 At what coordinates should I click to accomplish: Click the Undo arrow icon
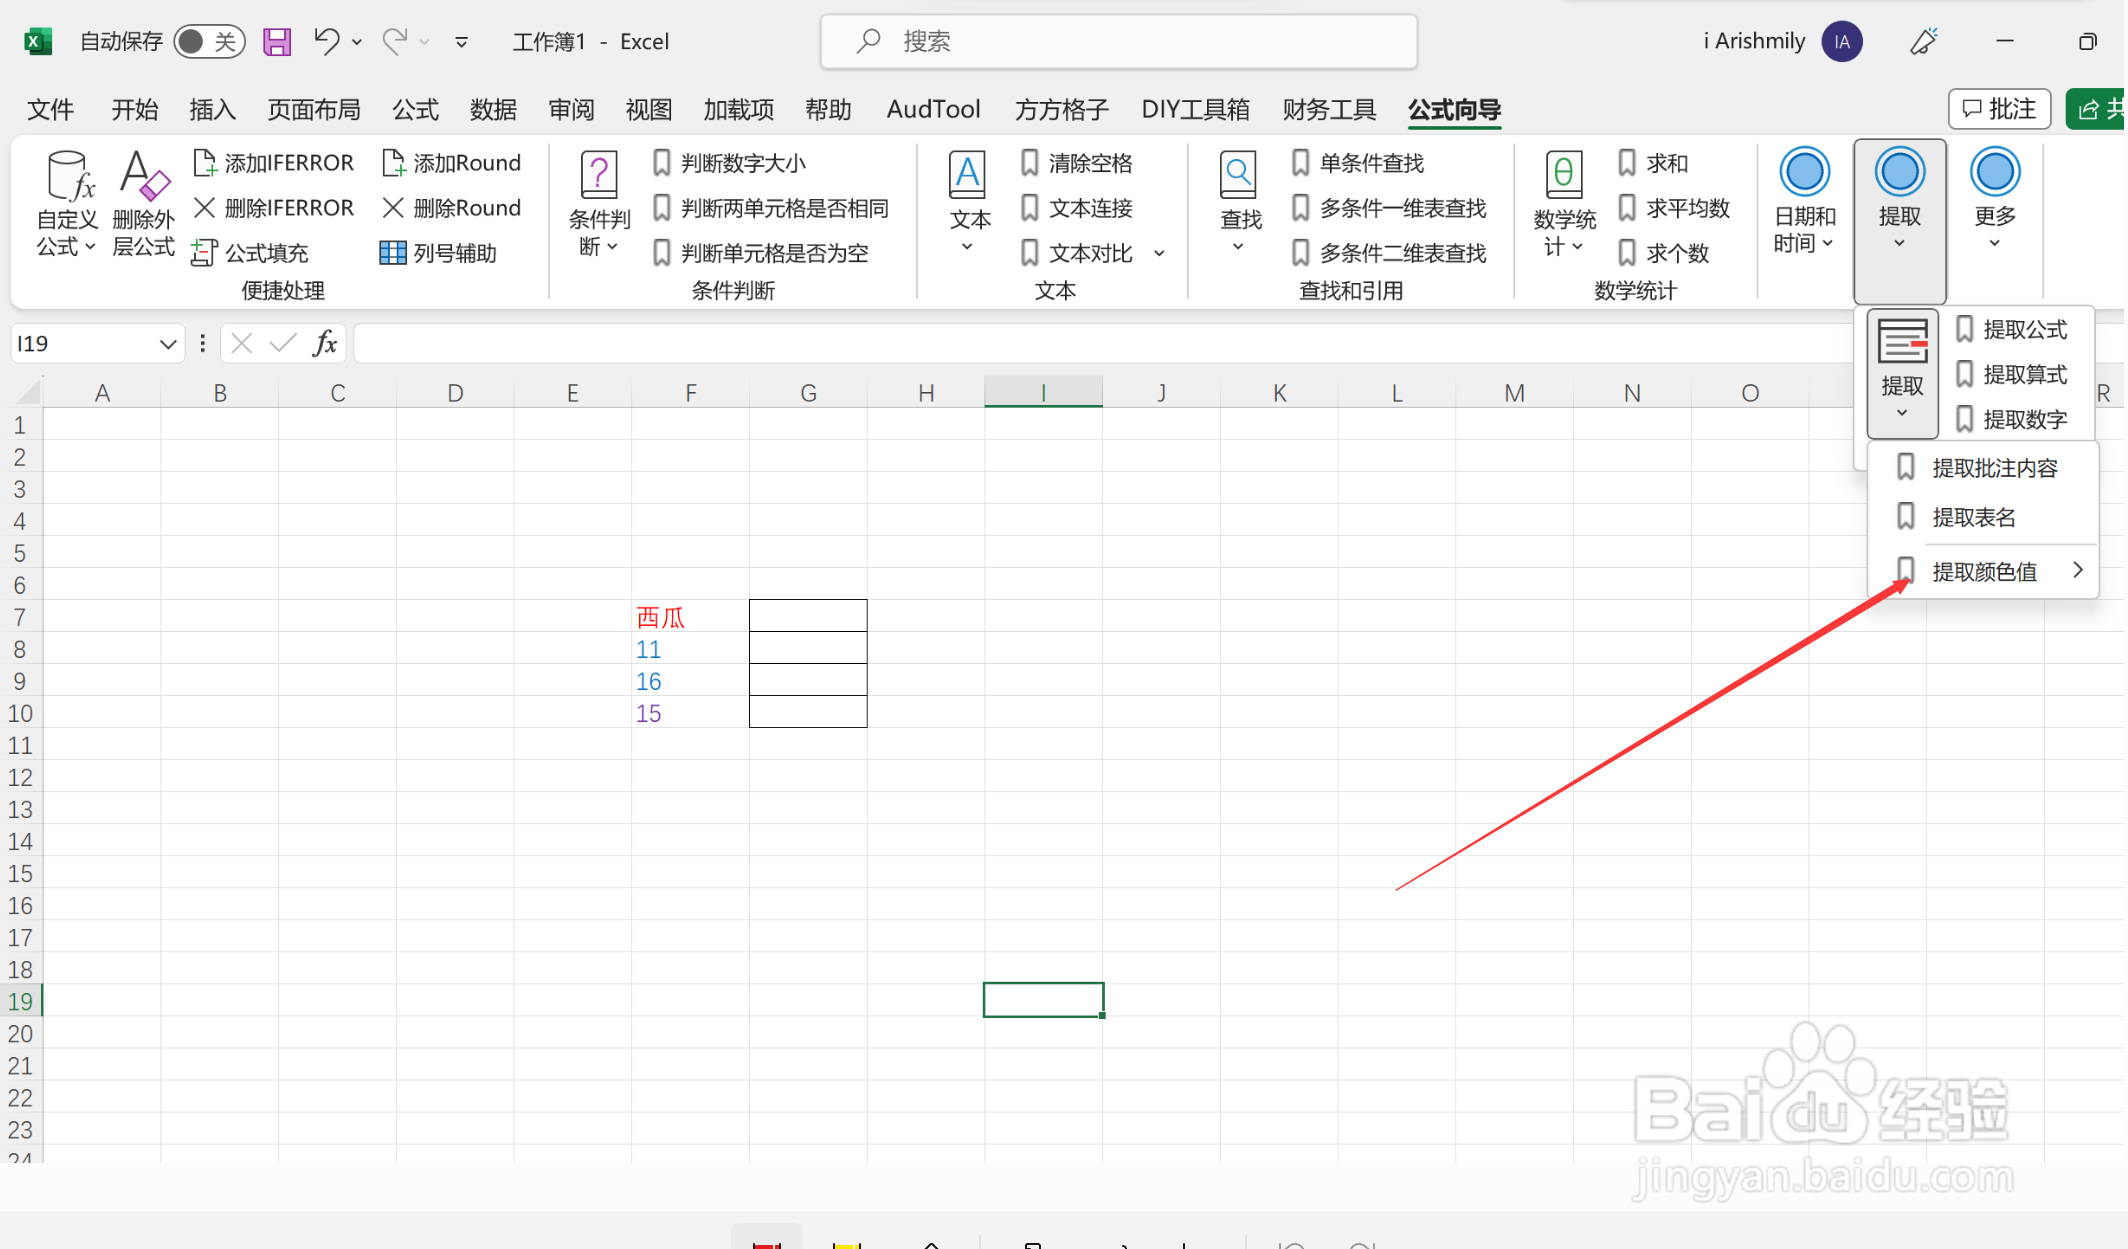(x=326, y=41)
